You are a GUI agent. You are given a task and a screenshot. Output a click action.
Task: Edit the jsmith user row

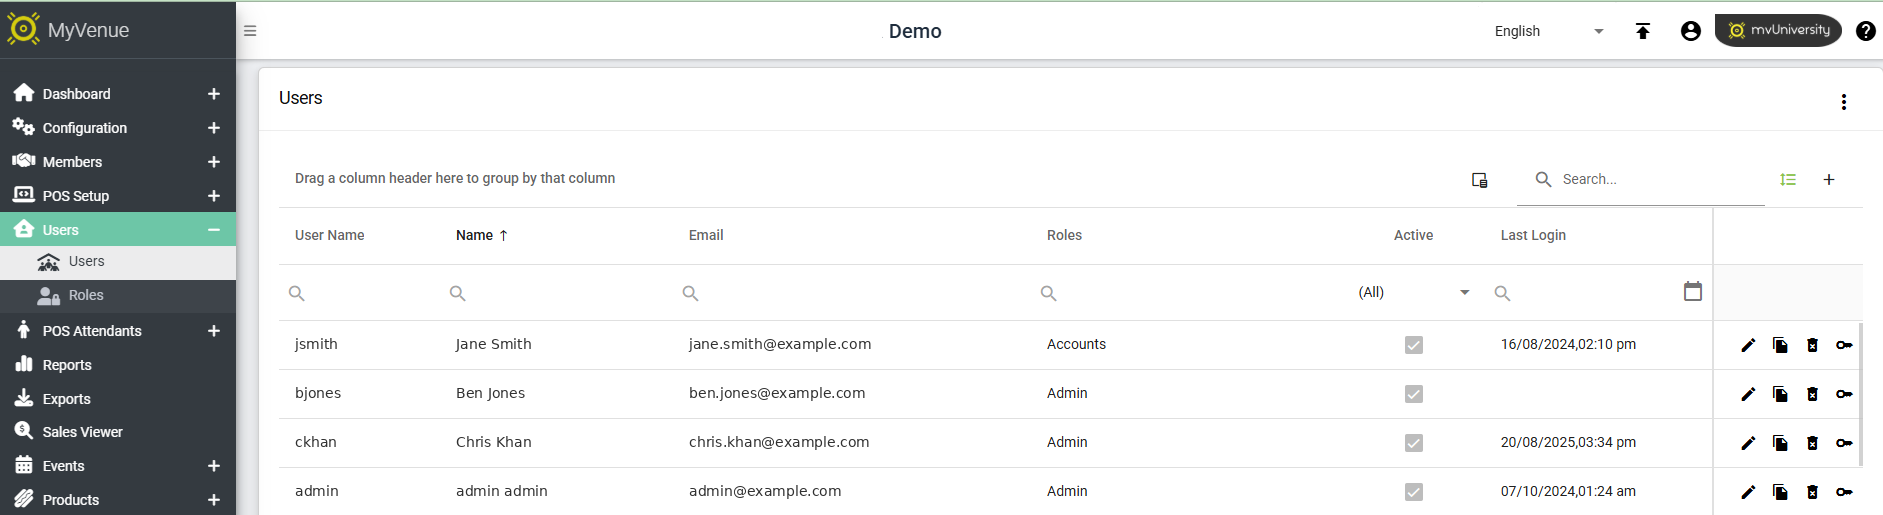point(1748,345)
